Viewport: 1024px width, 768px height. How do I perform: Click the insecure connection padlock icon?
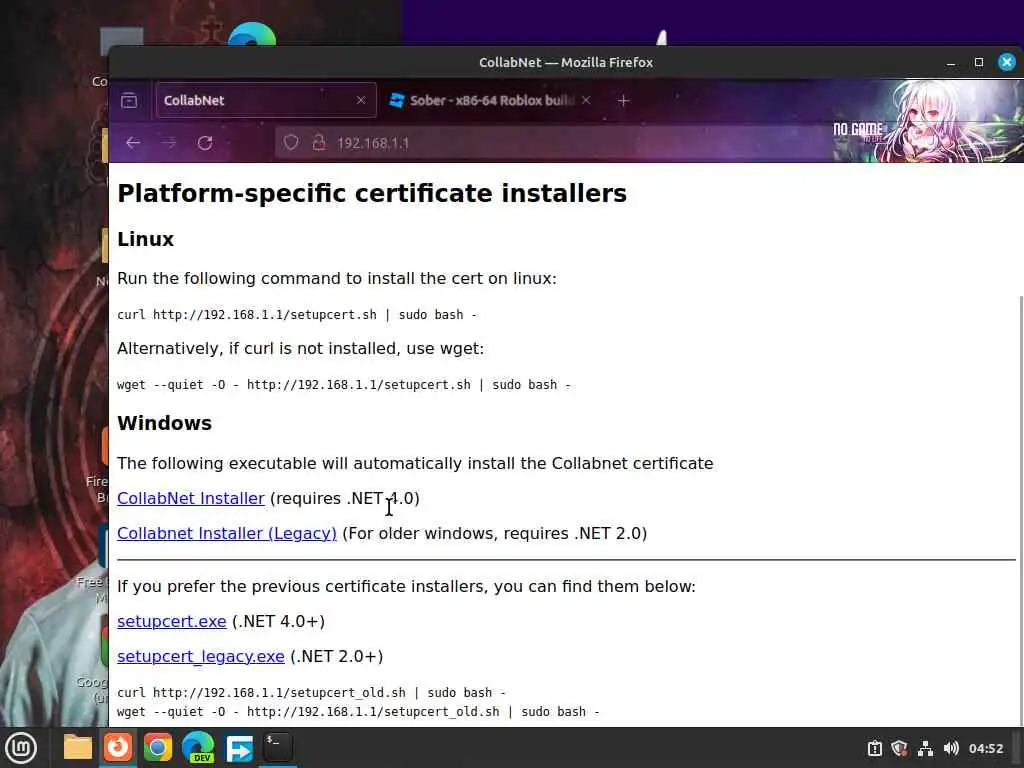(319, 143)
